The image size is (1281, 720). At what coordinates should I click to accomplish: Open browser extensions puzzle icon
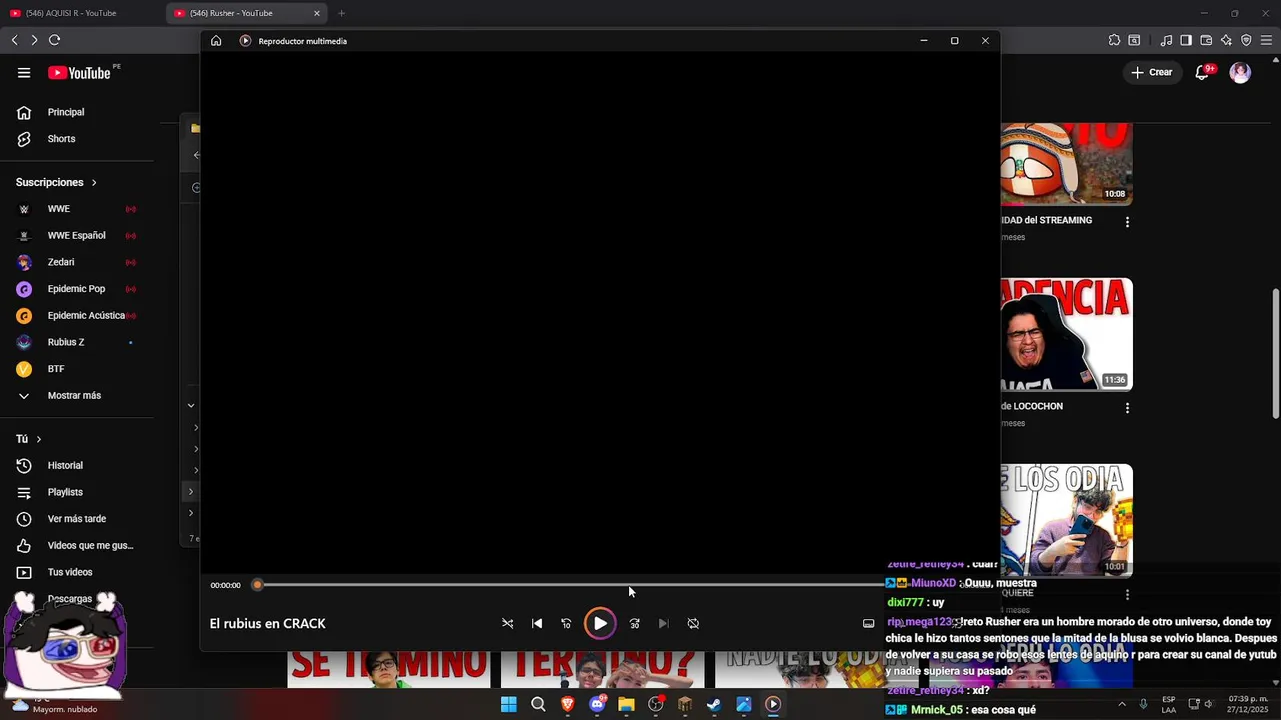(x=1114, y=40)
